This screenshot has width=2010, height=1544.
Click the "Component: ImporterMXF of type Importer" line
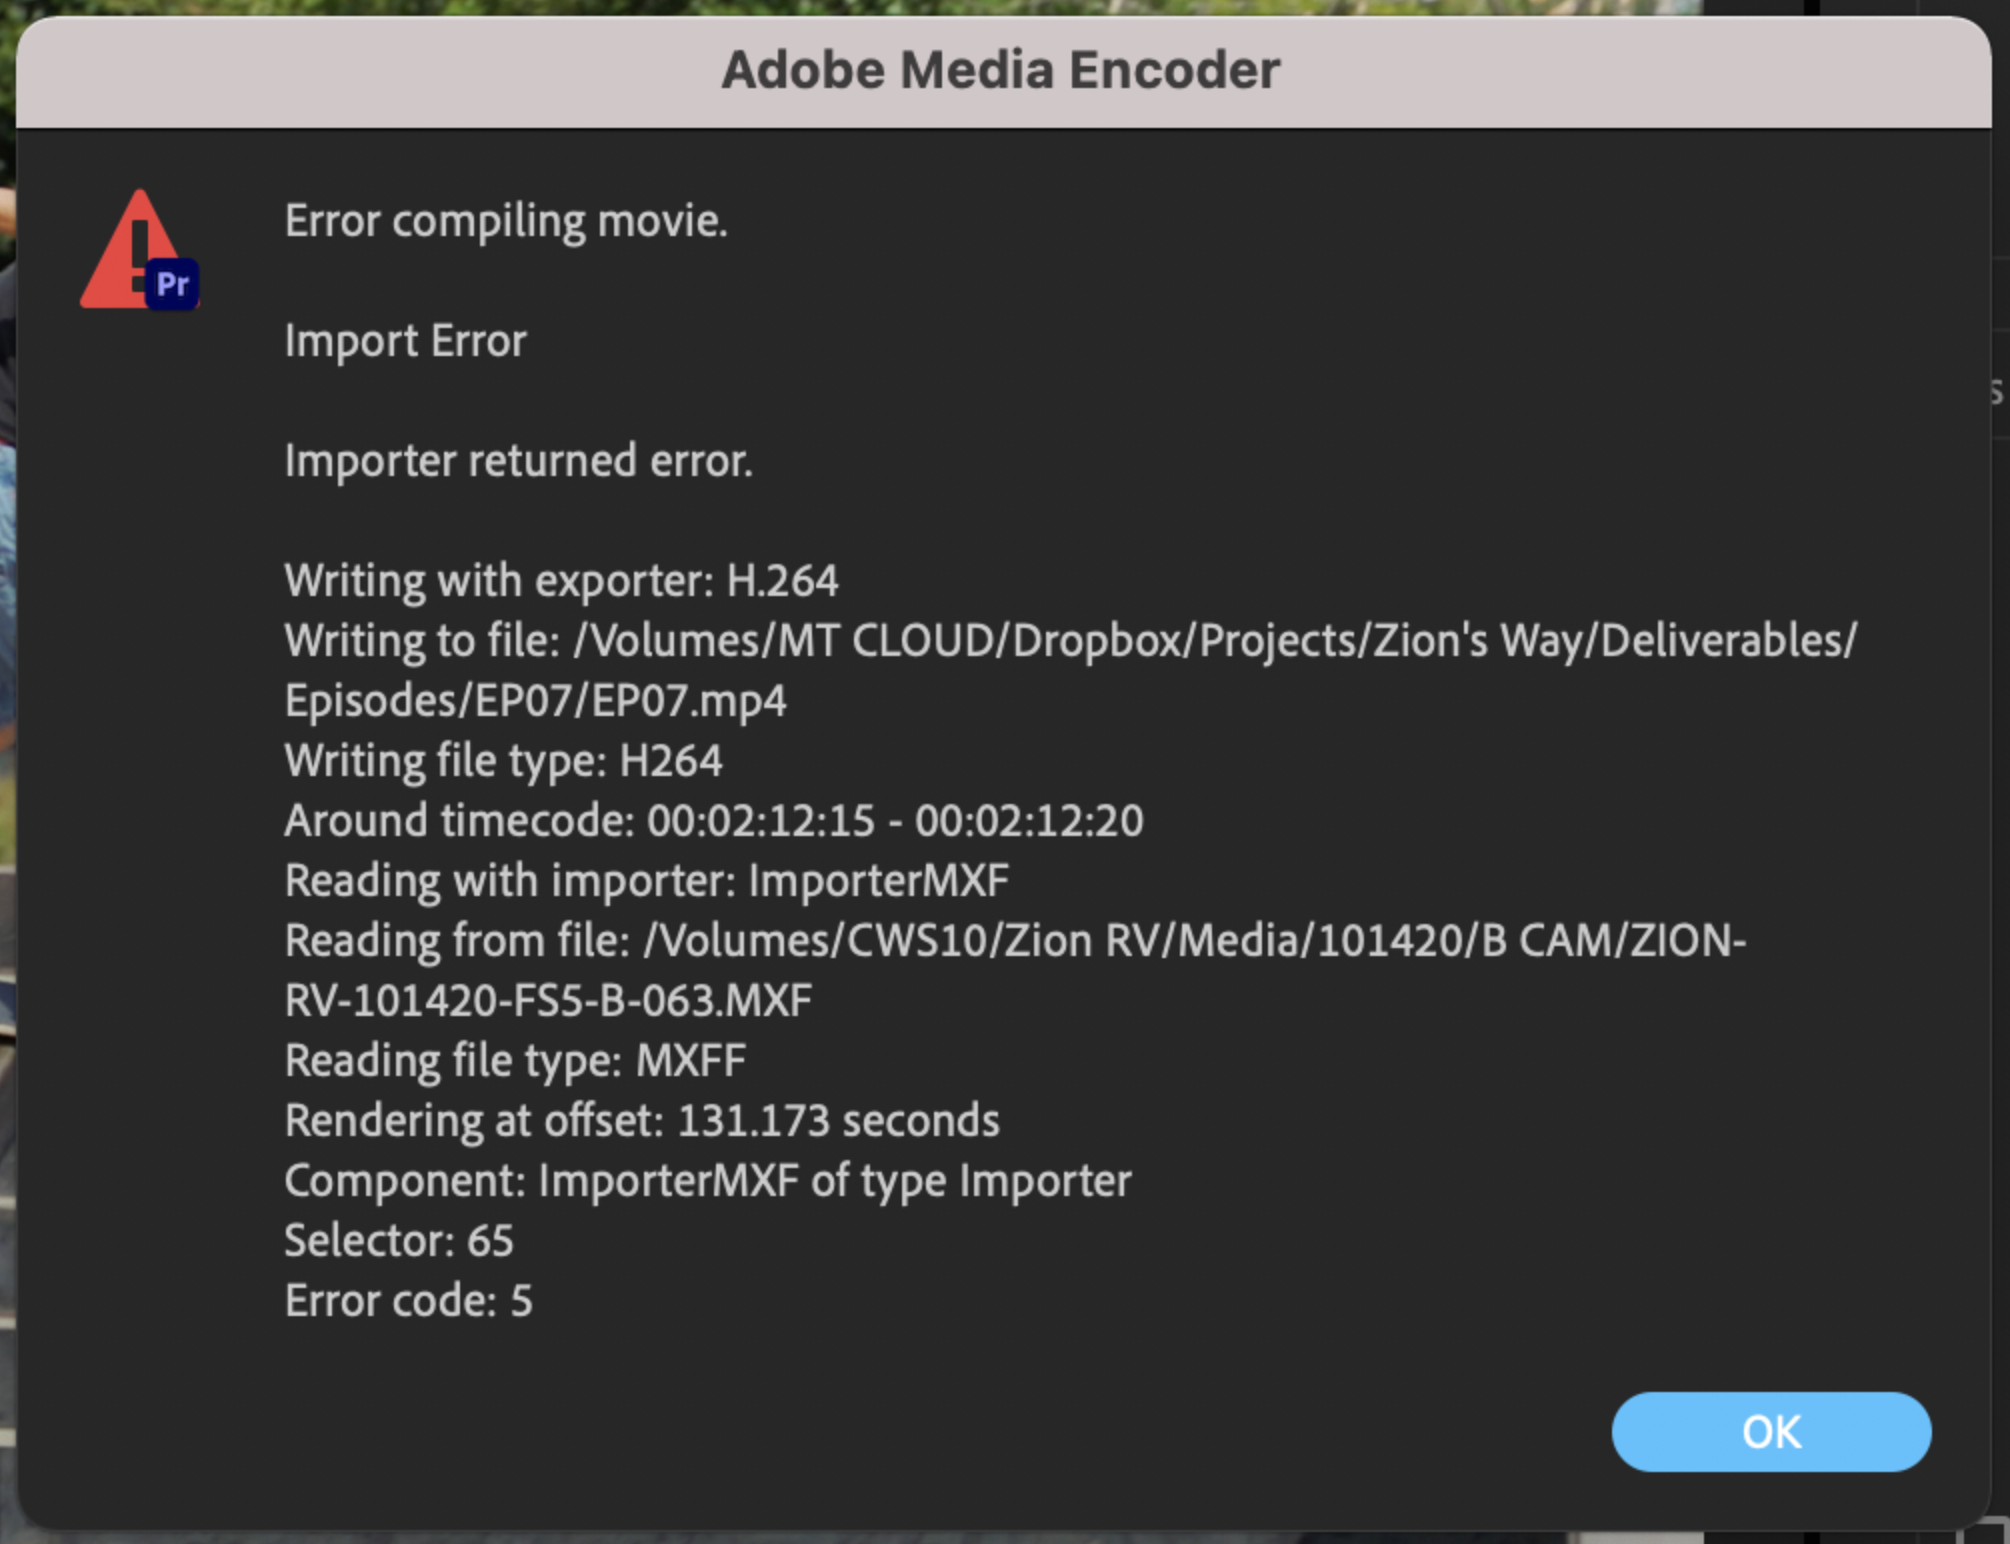click(x=707, y=1181)
